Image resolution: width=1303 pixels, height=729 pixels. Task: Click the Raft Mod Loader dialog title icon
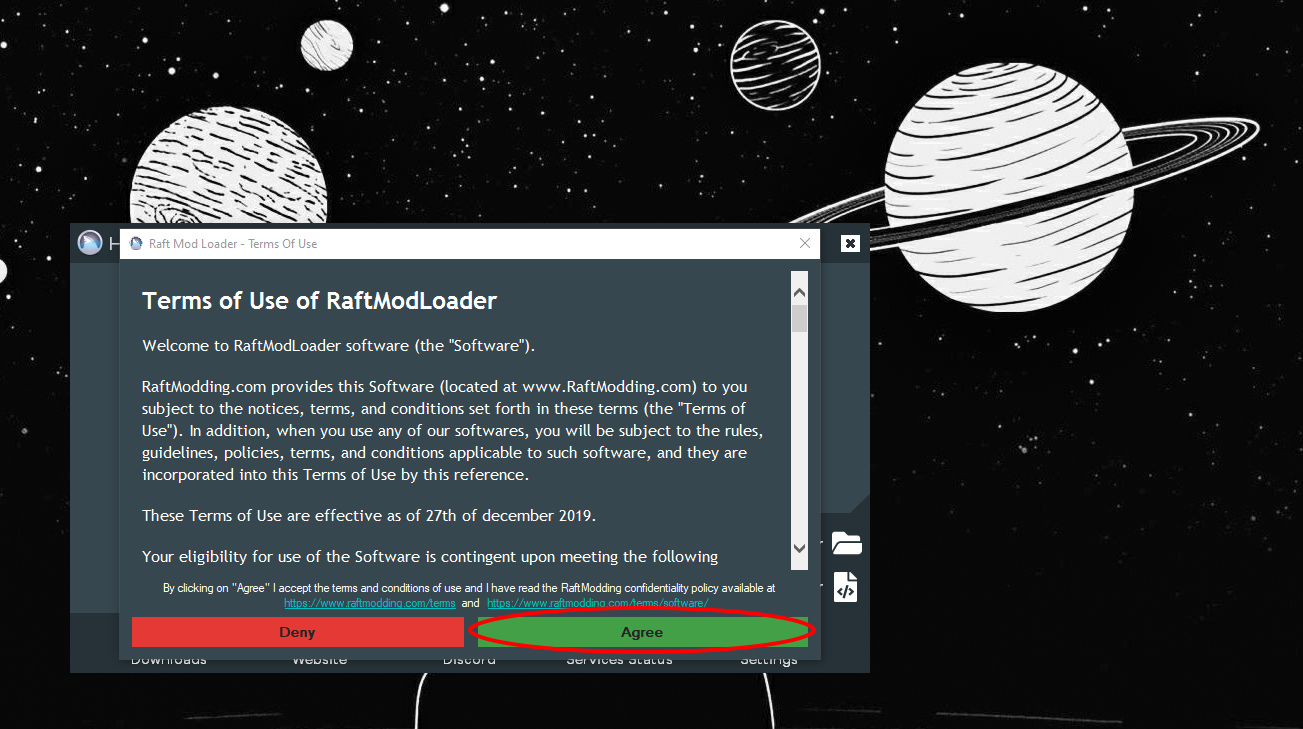pyautogui.click(x=137, y=243)
